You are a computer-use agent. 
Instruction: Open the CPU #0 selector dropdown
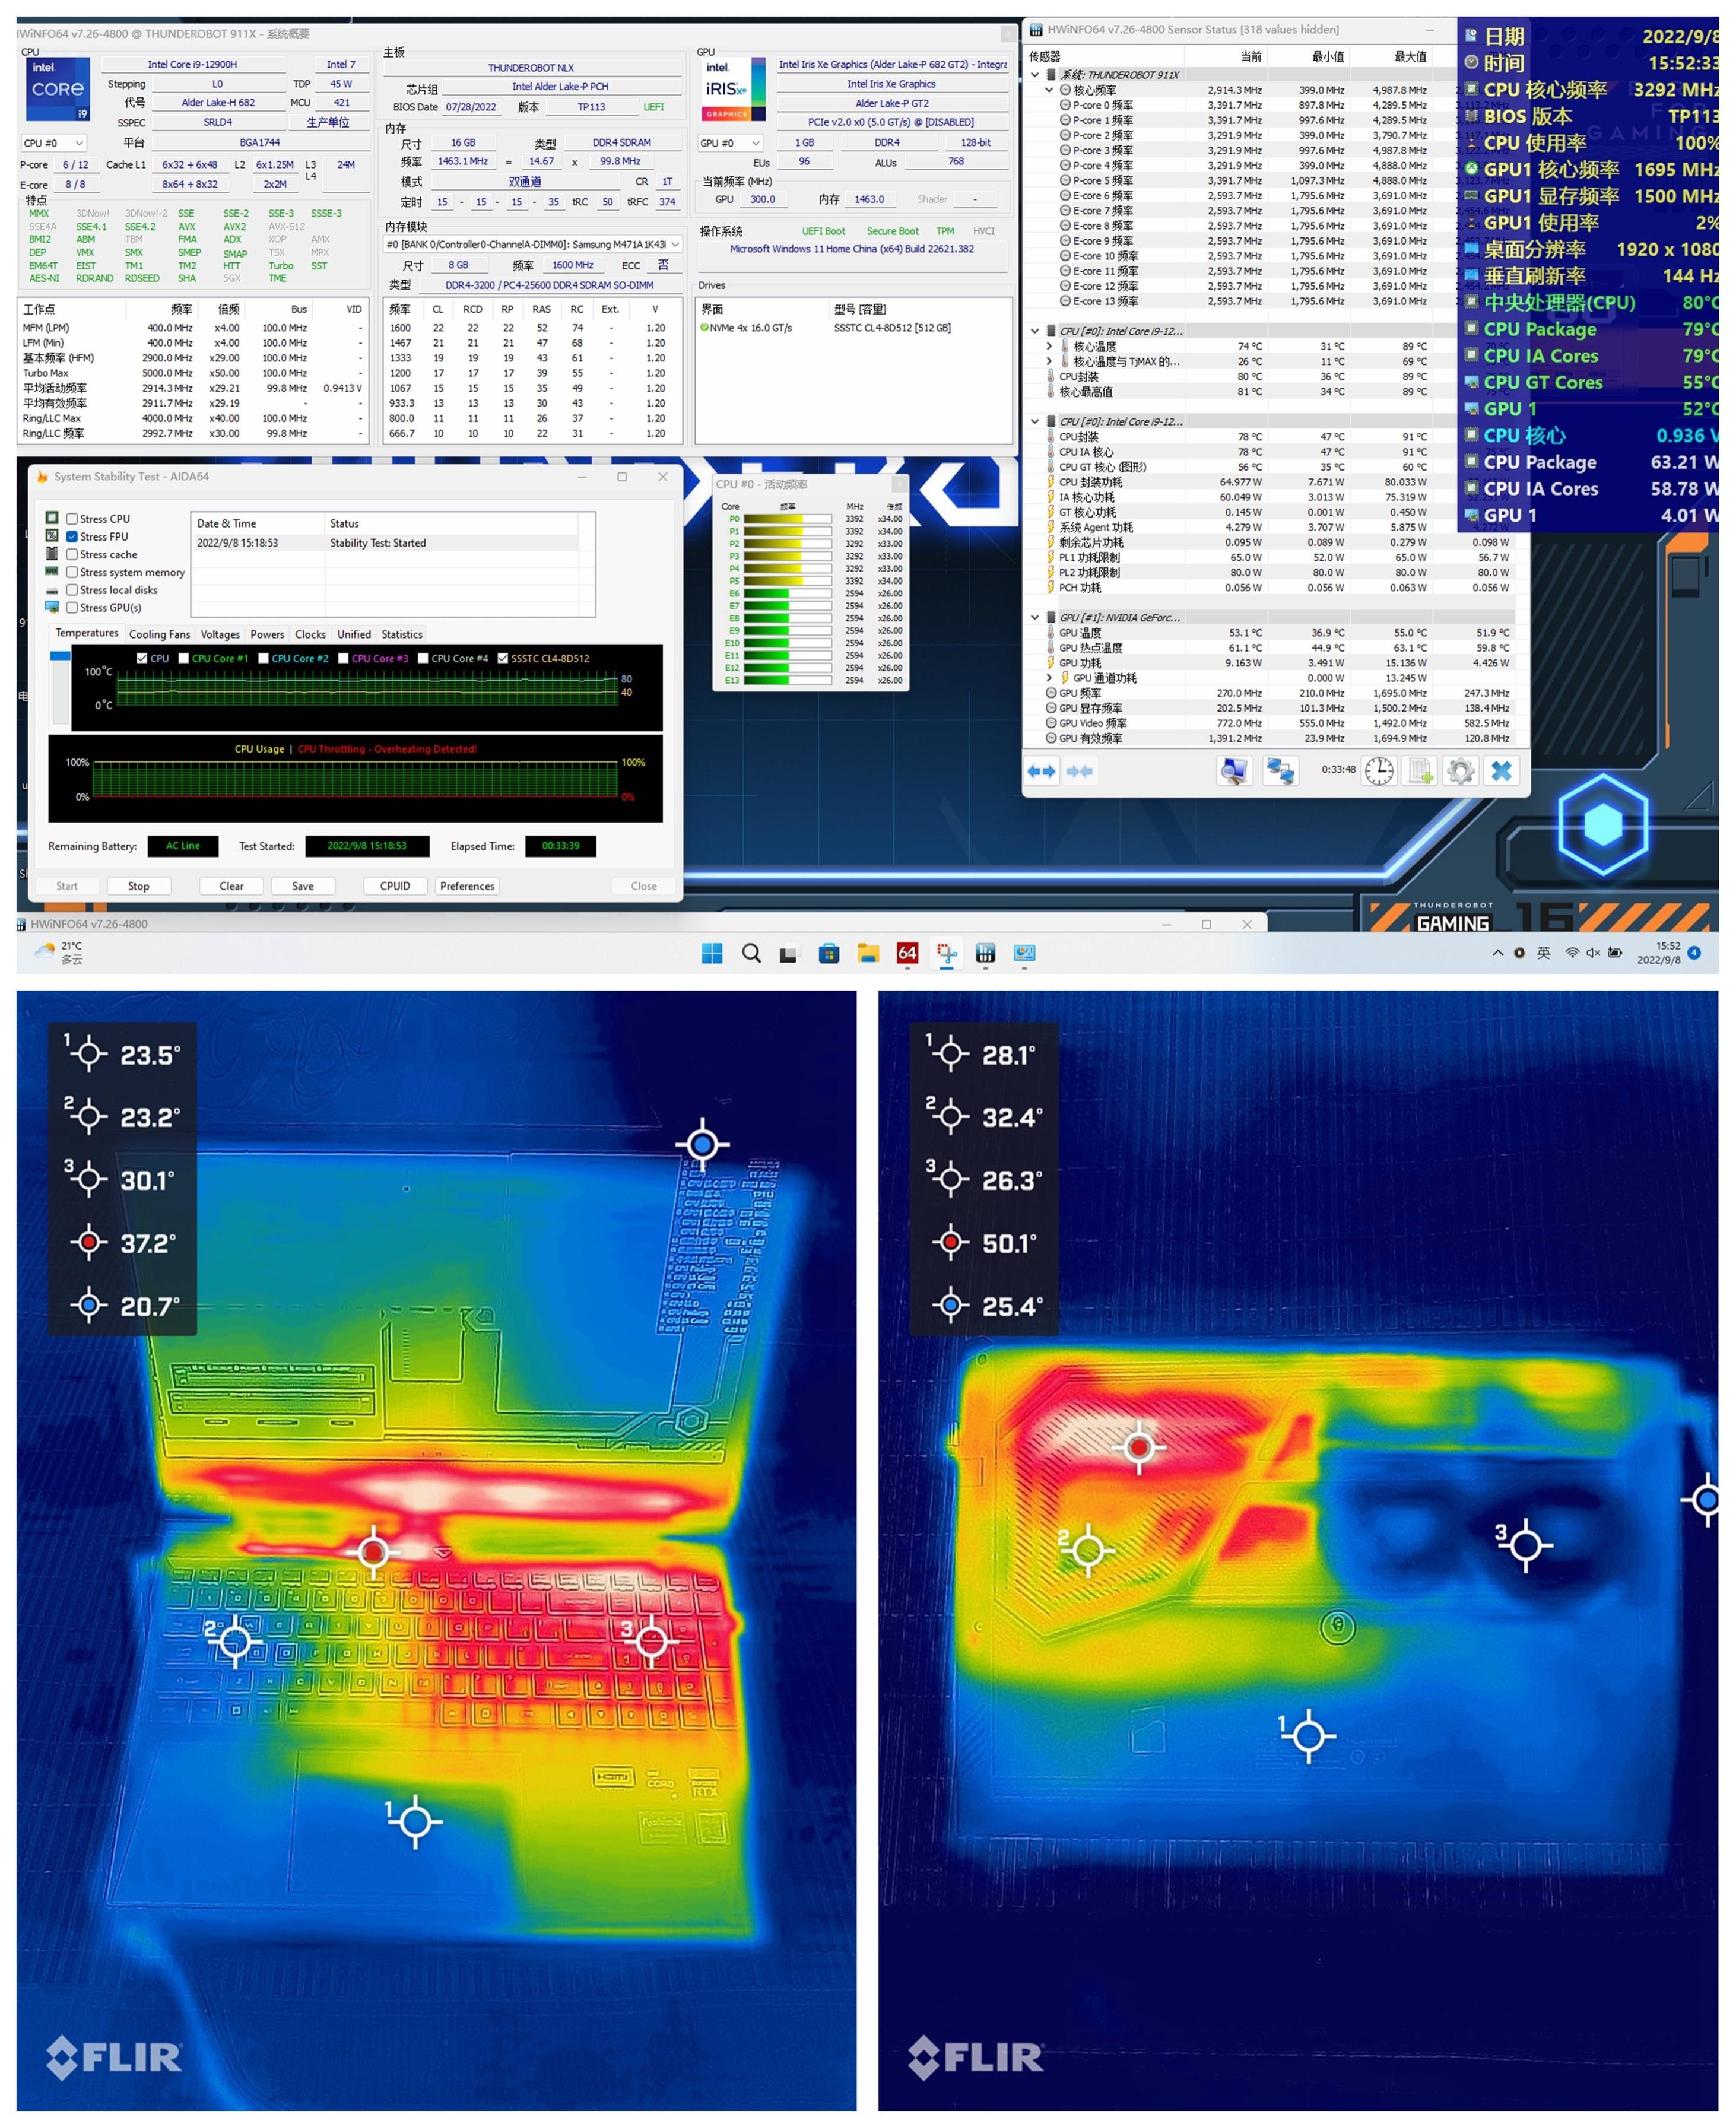pyautogui.click(x=54, y=143)
